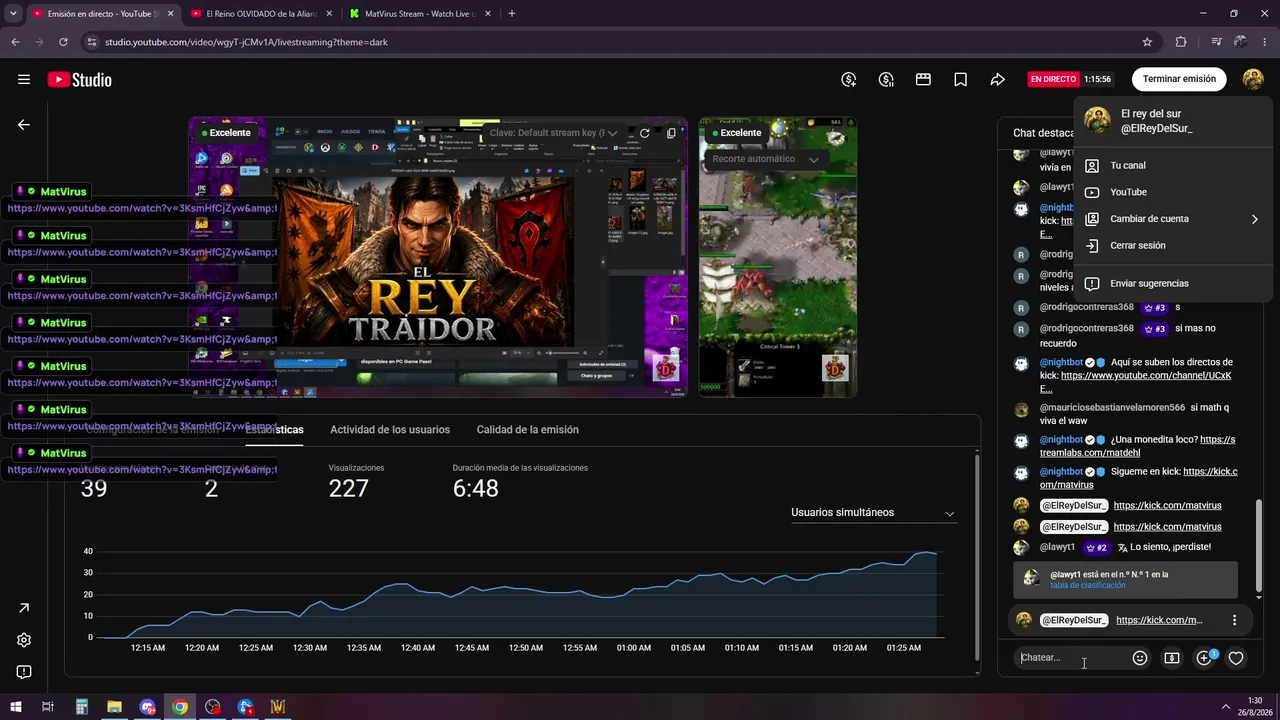Open the Usuarios simultáneos dropdown
The image size is (1280, 720).
874,513
